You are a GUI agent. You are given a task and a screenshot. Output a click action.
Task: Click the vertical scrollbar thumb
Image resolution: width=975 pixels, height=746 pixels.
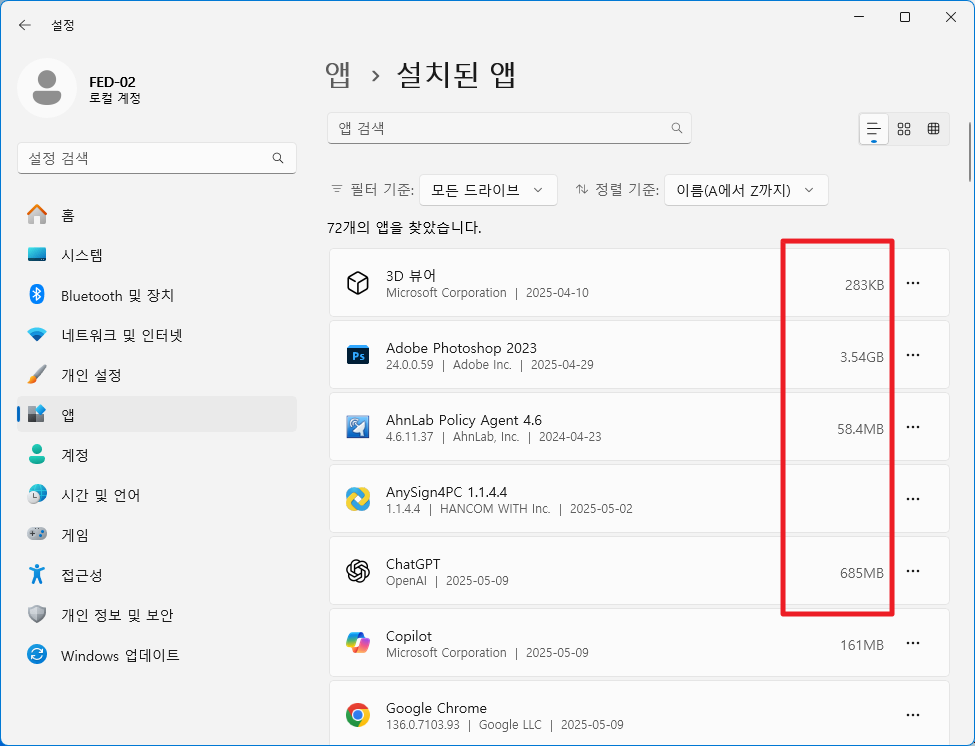coord(970,152)
